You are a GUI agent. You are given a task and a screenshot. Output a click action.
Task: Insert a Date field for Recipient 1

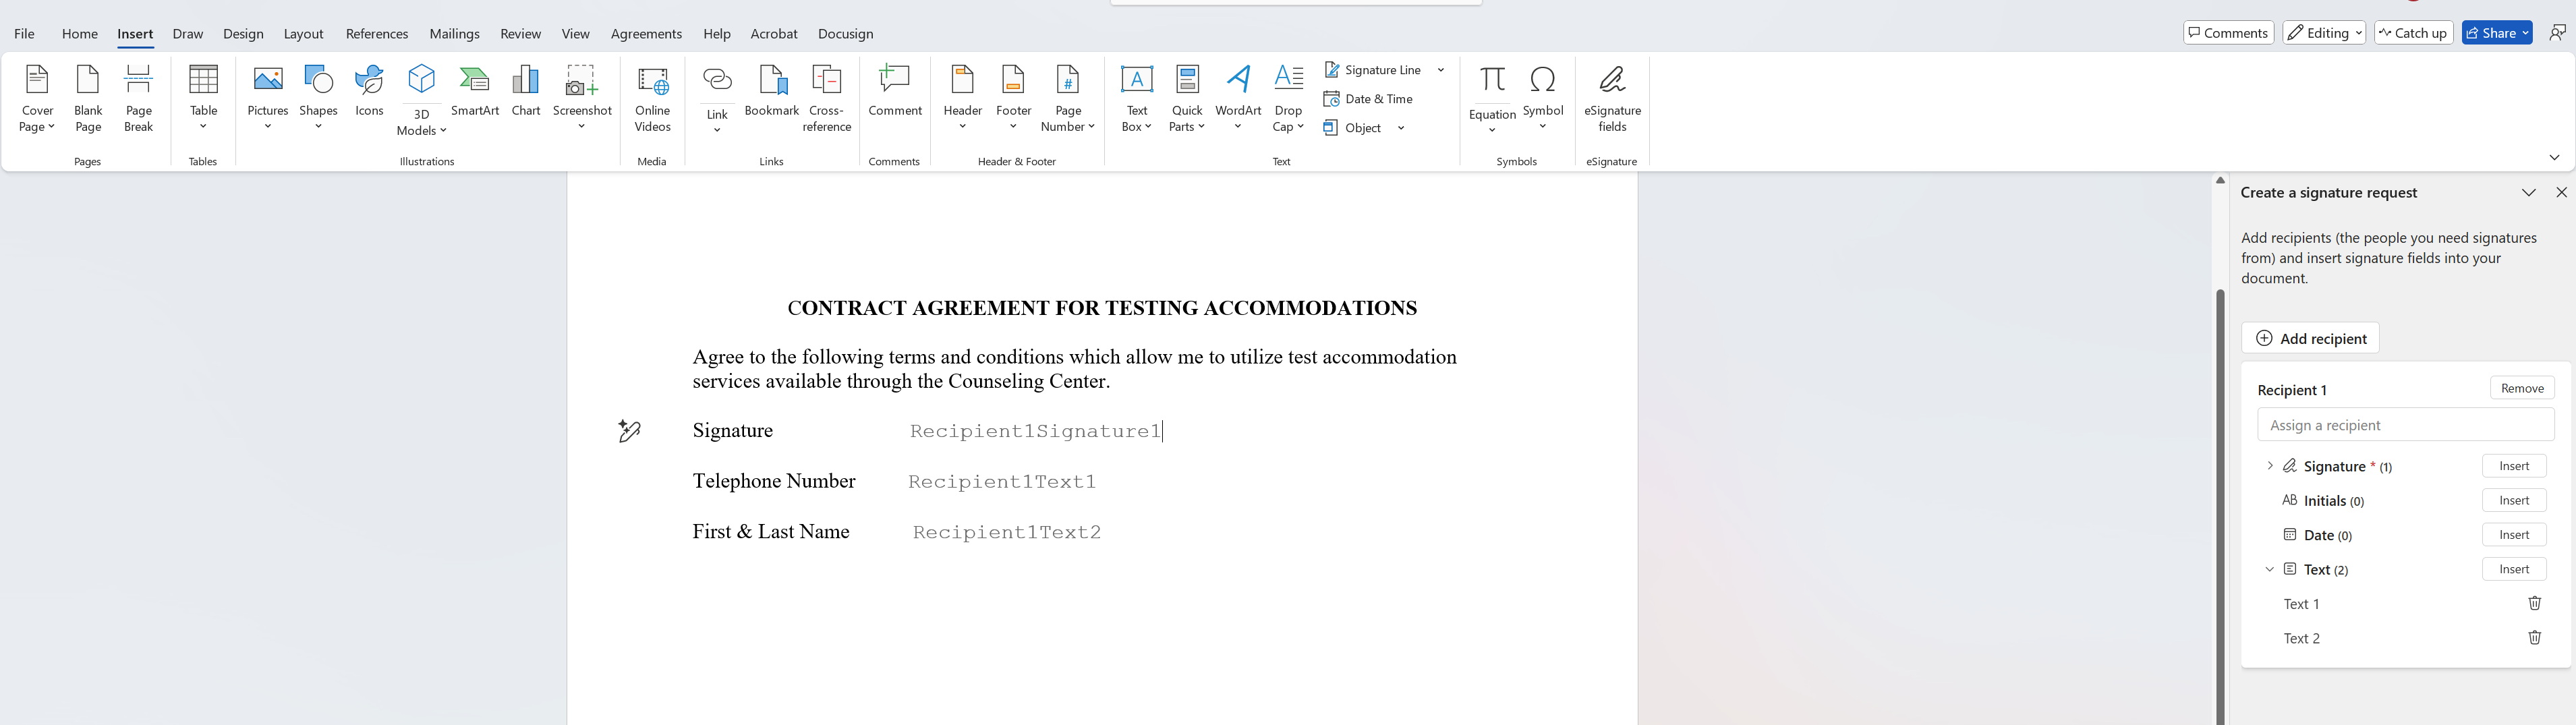[x=2514, y=535]
